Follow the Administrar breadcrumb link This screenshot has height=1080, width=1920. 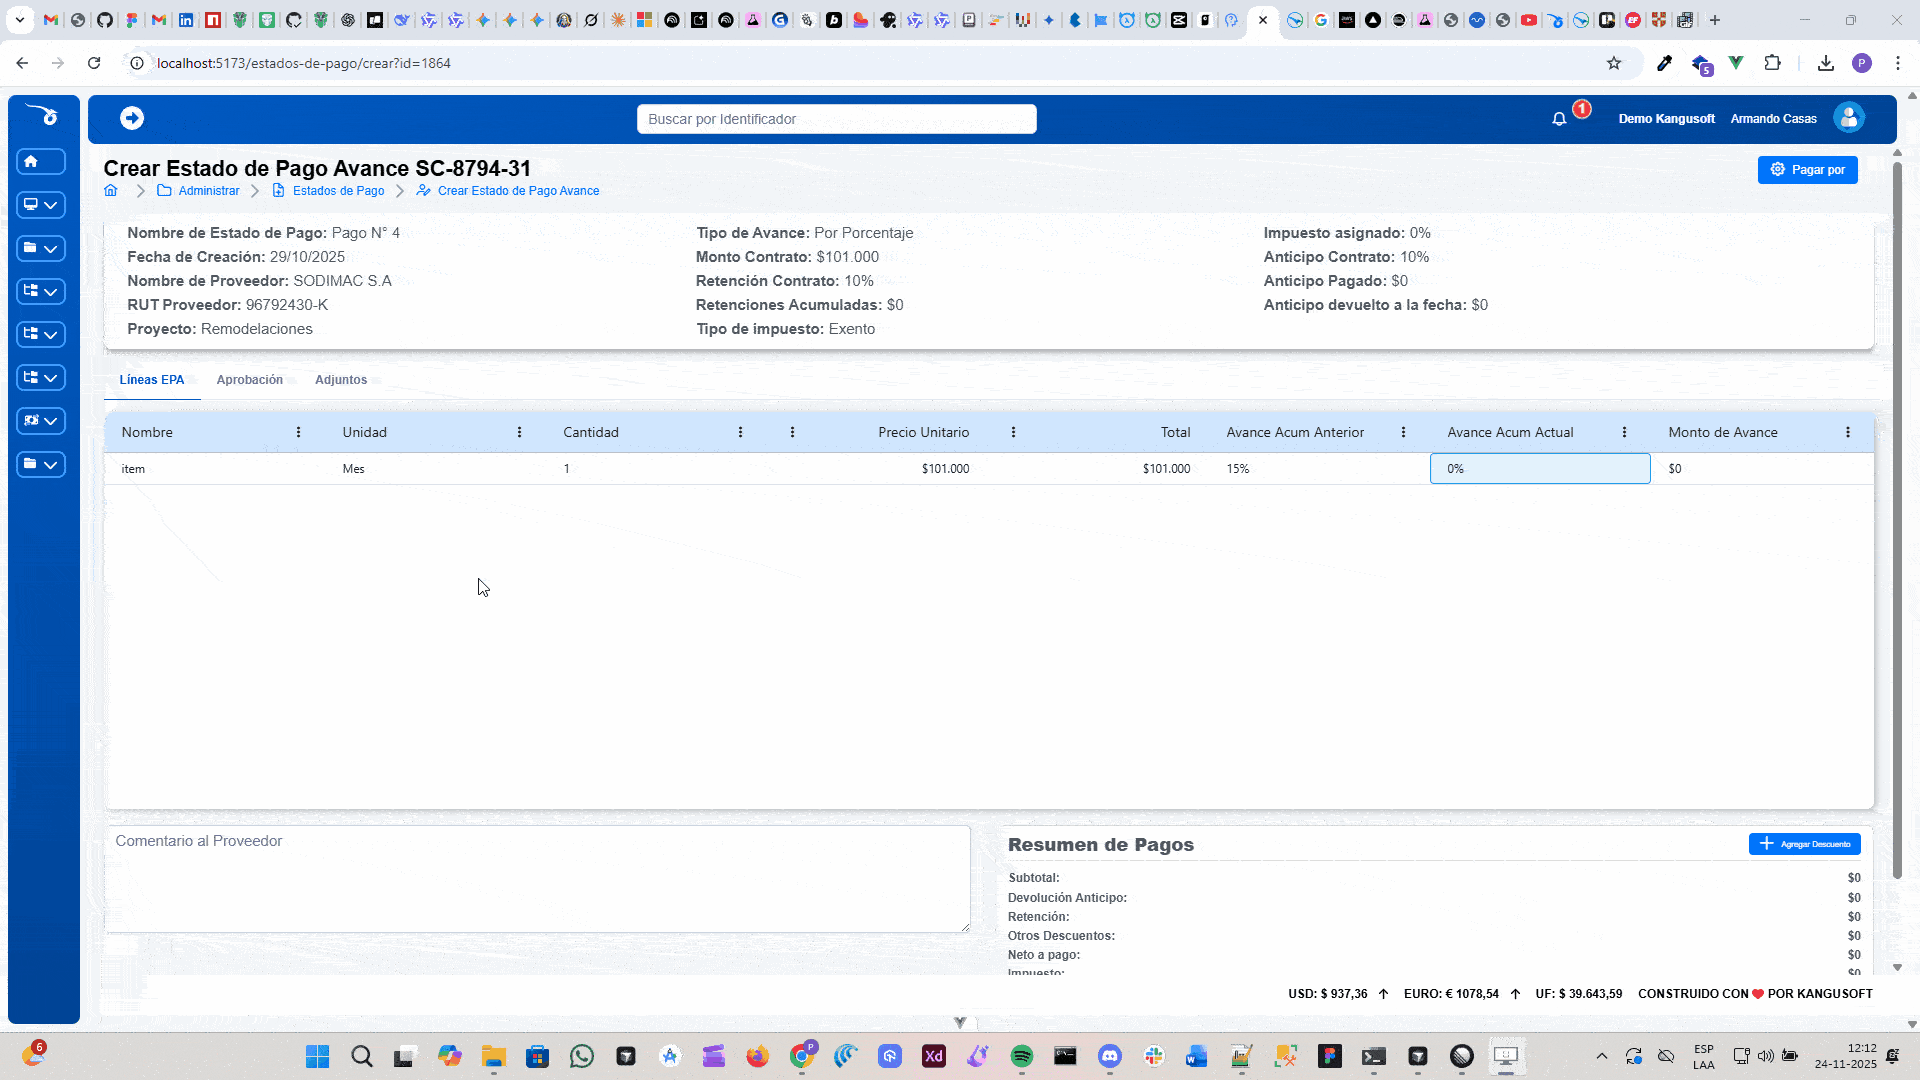pyautogui.click(x=209, y=191)
